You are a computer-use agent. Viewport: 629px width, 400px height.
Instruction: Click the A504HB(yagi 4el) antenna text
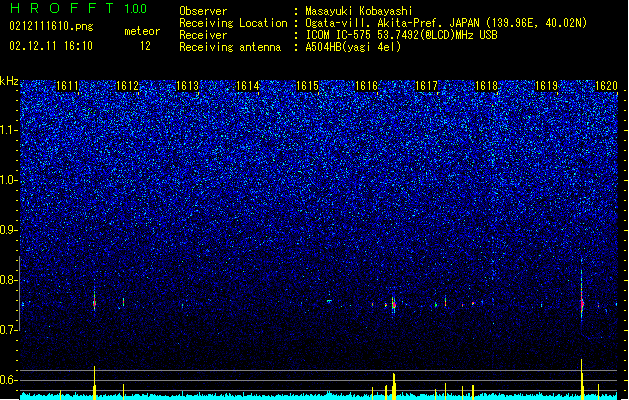(353, 47)
